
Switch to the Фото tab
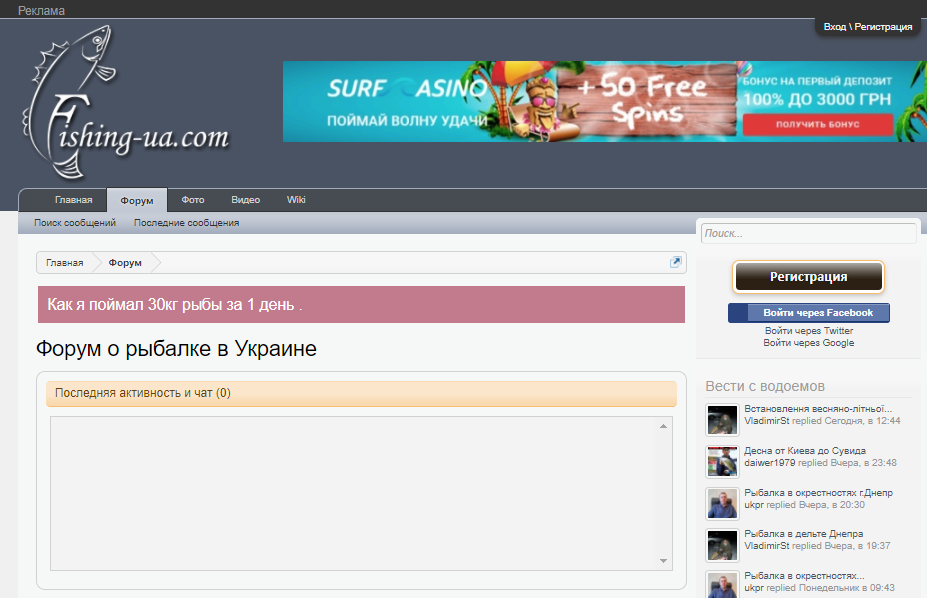[193, 200]
